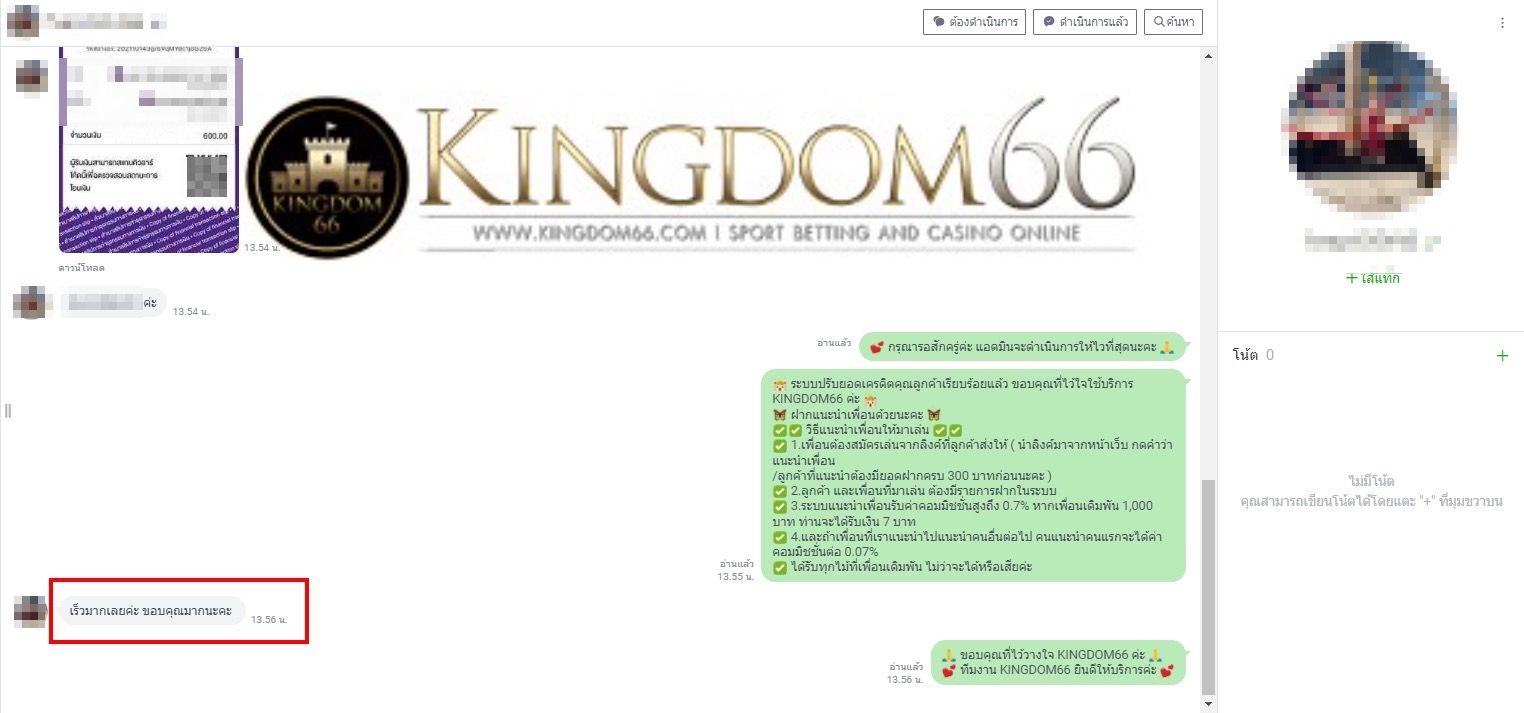Select the final KINGDOM66 thank-you message
The image size is (1524, 713).
[1058, 662]
